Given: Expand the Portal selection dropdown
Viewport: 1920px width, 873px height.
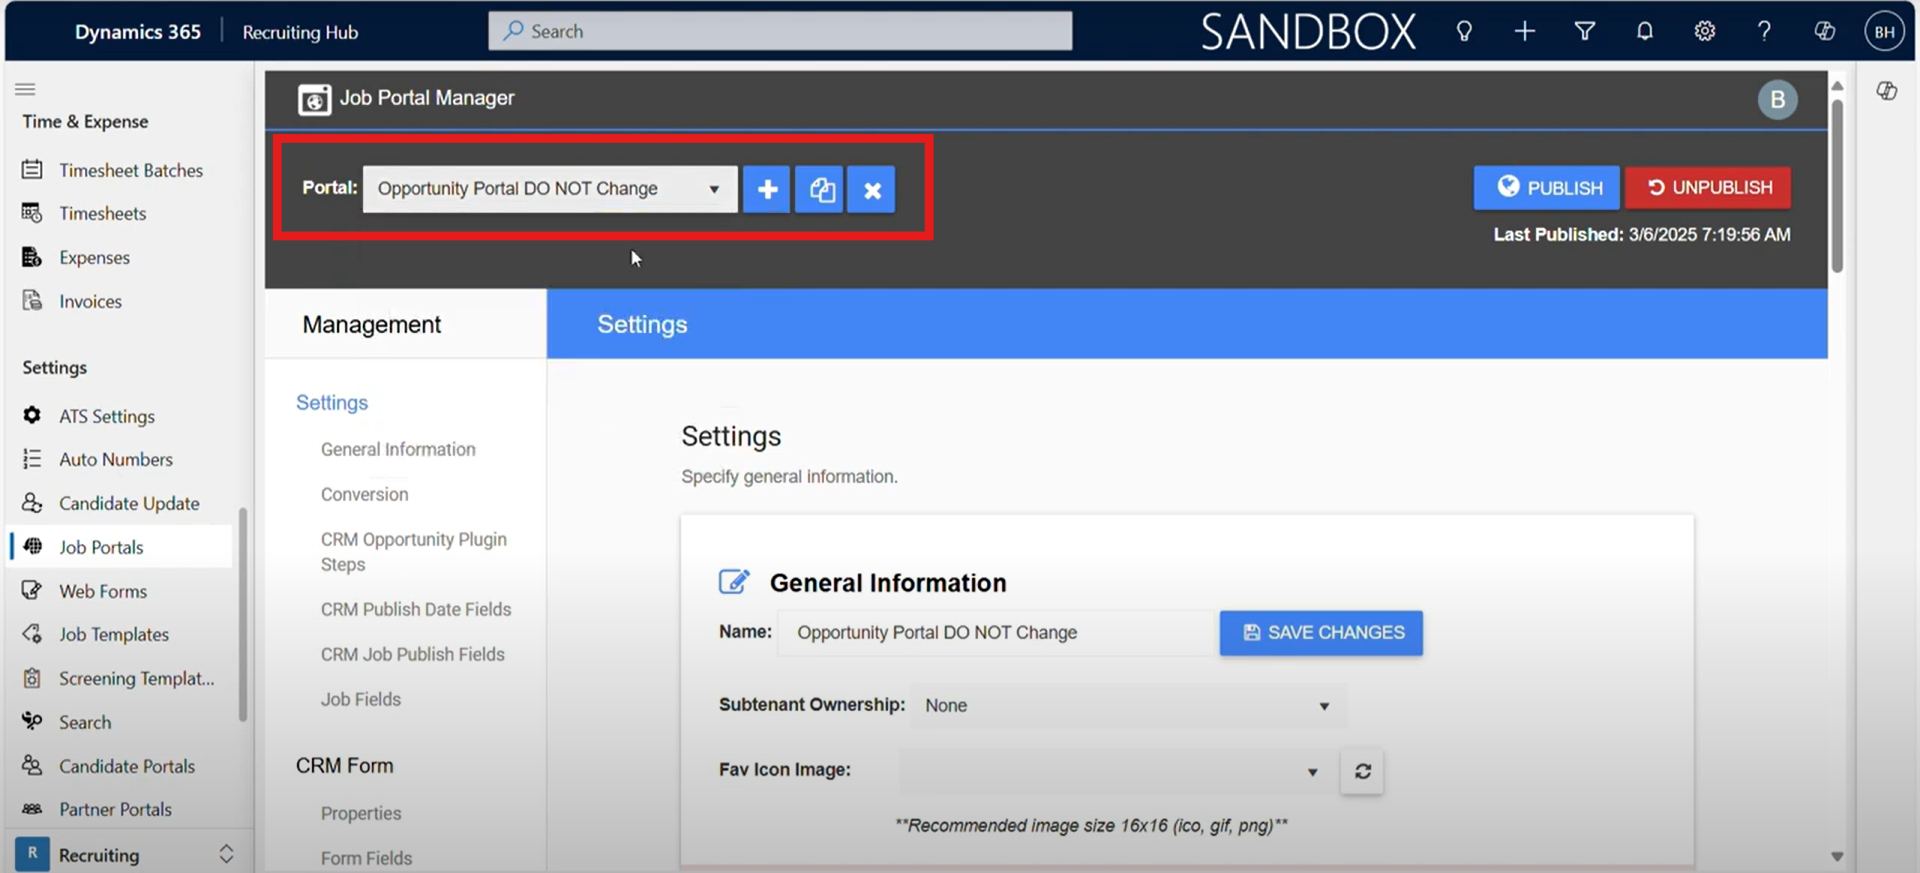Looking at the screenshot, I should coord(550,189).
